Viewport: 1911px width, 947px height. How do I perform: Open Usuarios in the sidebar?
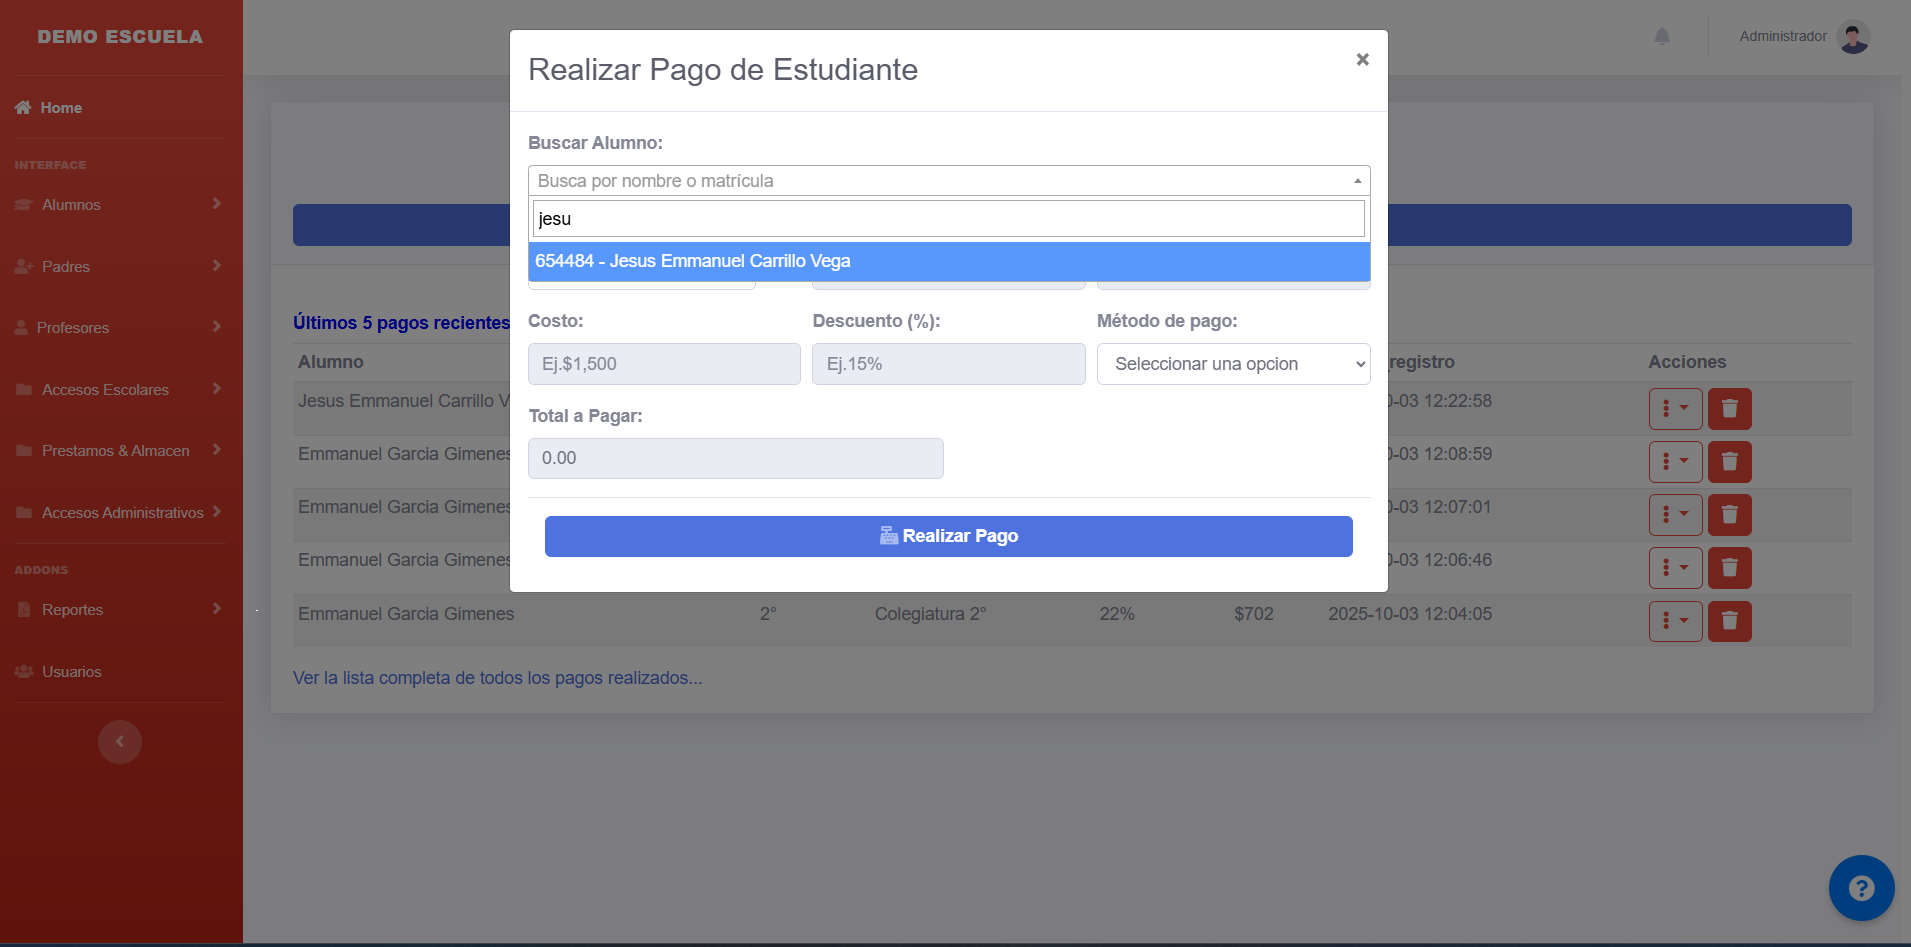(71, 672)
